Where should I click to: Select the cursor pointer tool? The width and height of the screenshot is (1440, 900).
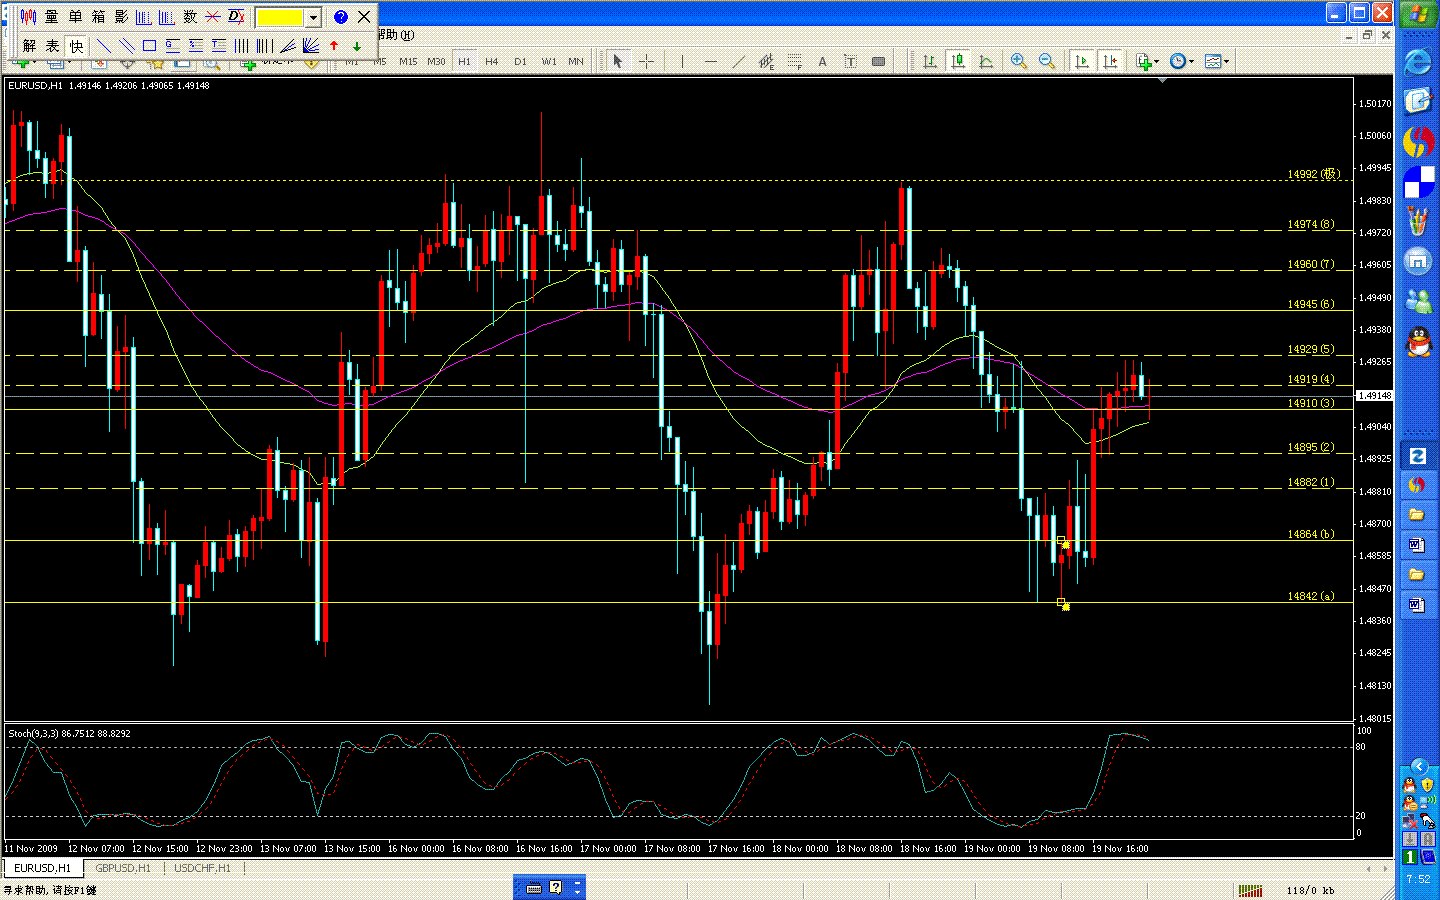pos(618,62)
